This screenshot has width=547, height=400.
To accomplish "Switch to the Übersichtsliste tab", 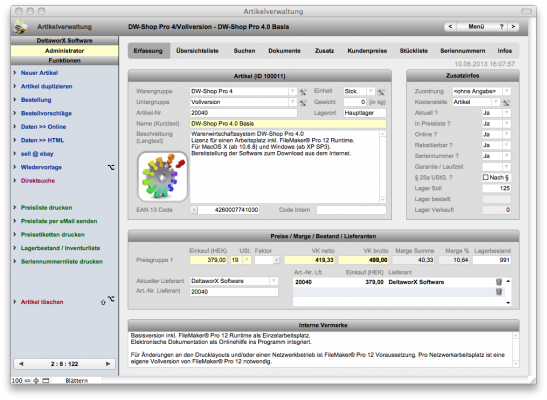I will pyautogui.click(x=197, y=51).
